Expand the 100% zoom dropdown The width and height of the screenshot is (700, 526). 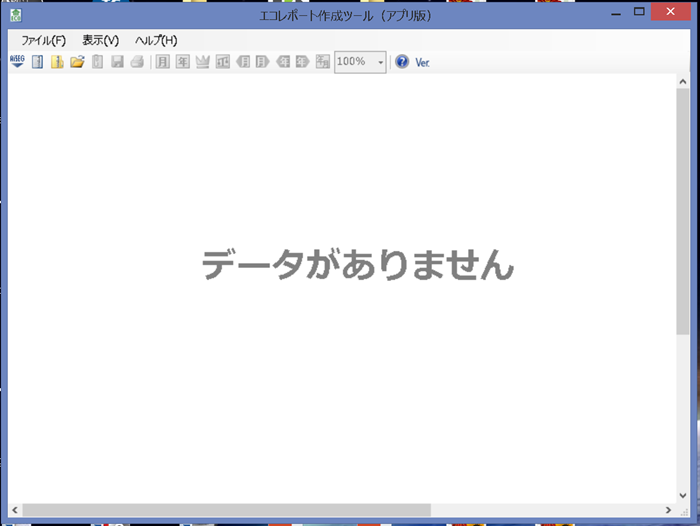click(x=380, y=62)
